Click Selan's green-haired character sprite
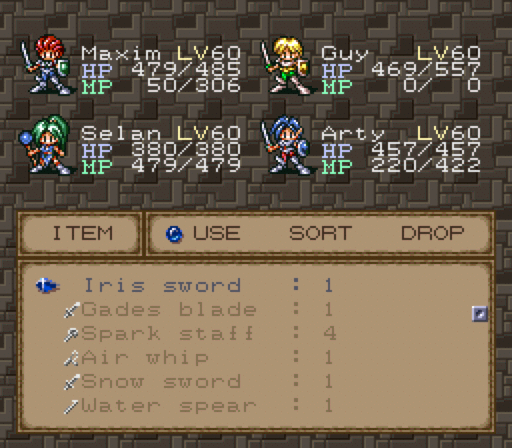The image size is (512, 448). [x=45, y=145]
